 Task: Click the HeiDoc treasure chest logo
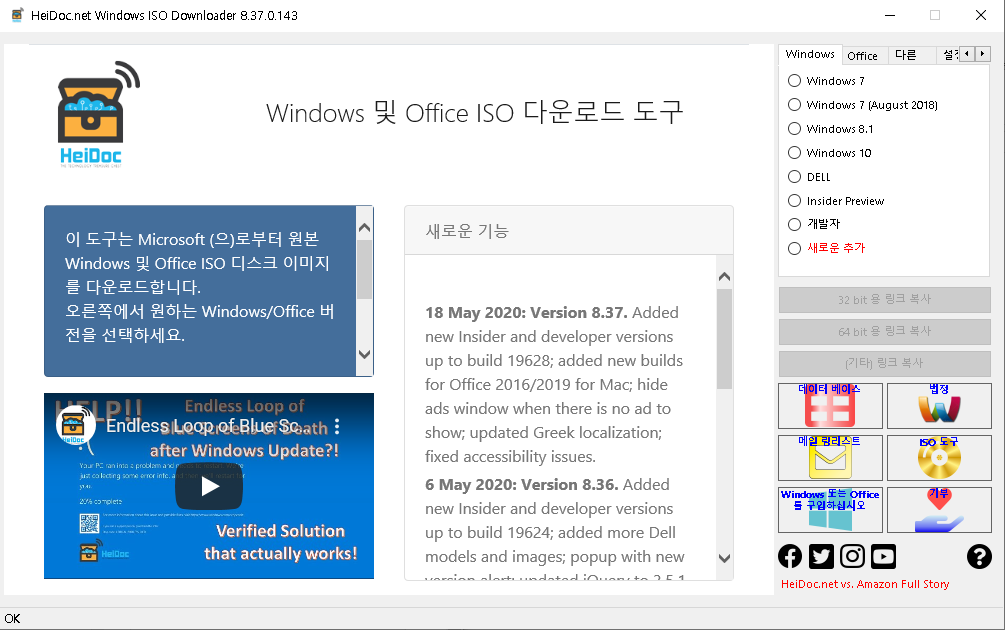coord(97,115)
